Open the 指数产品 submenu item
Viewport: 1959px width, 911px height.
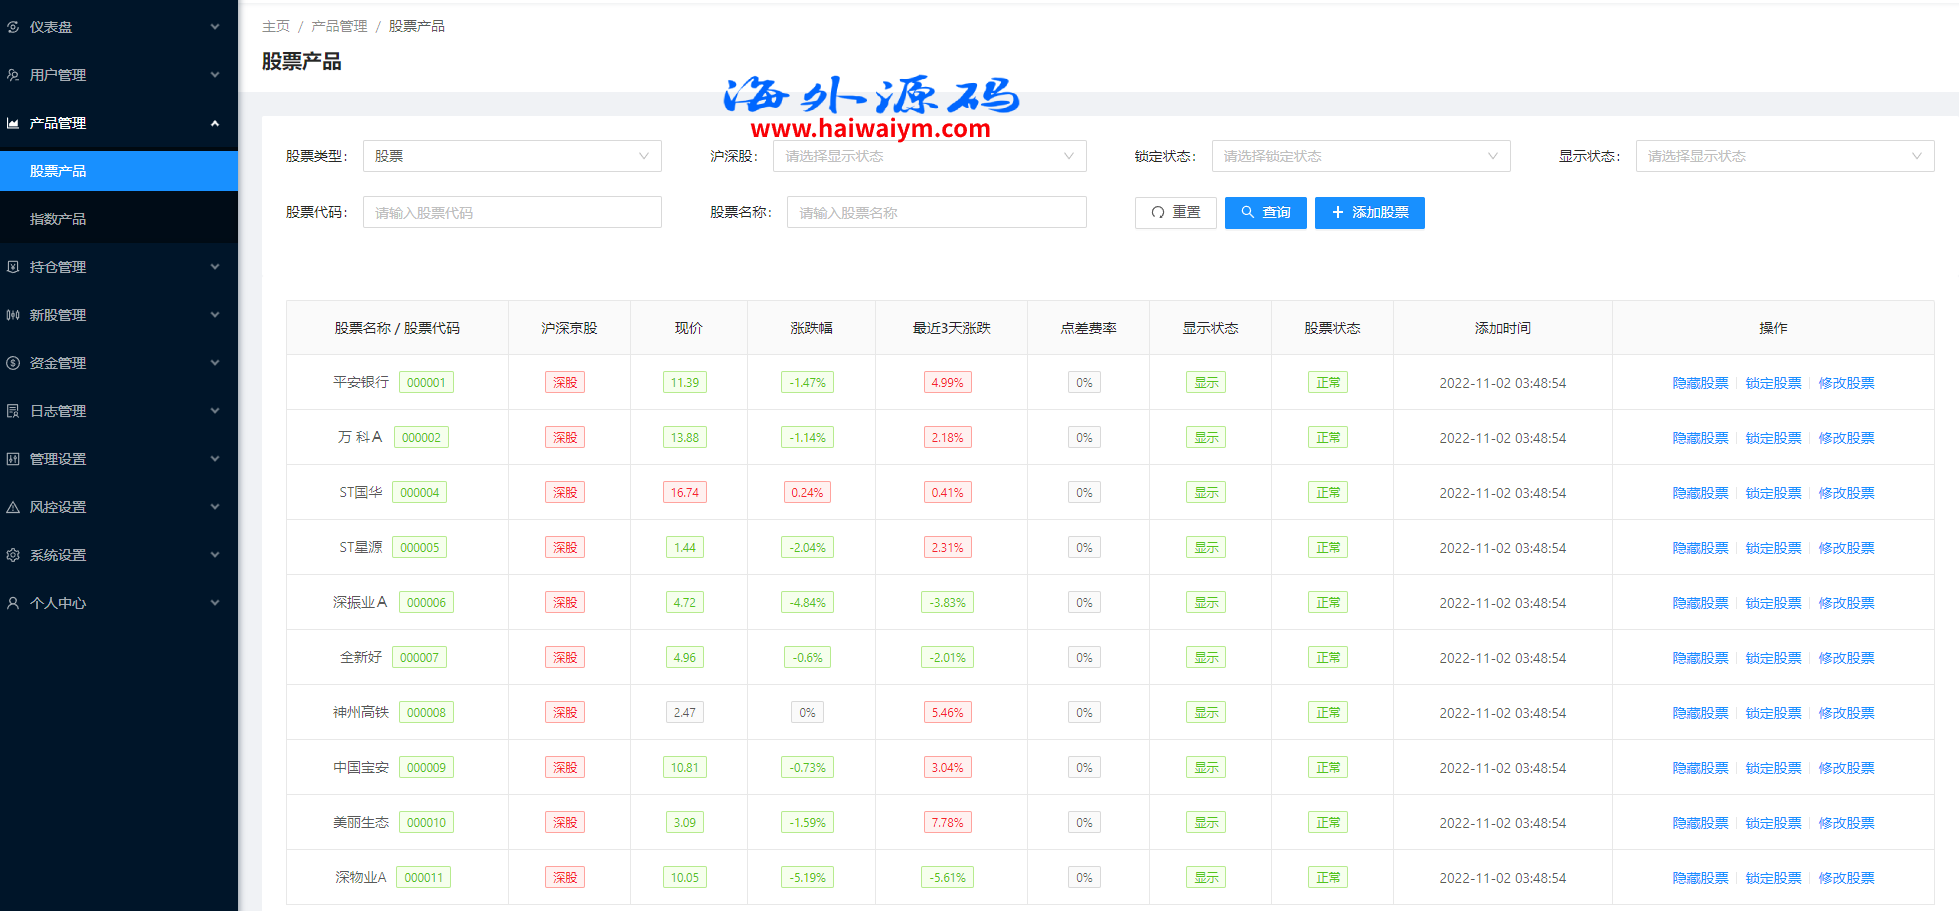(58, 219)
